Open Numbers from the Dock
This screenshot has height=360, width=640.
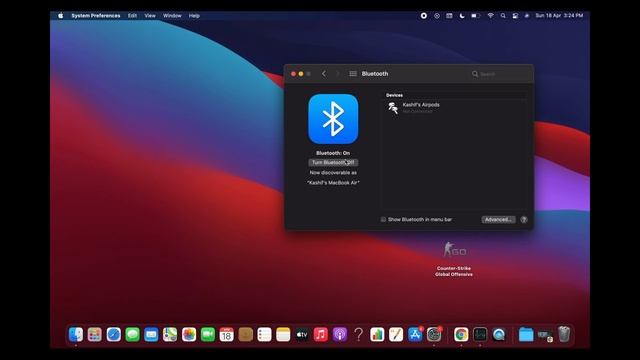tap(377, 335)
